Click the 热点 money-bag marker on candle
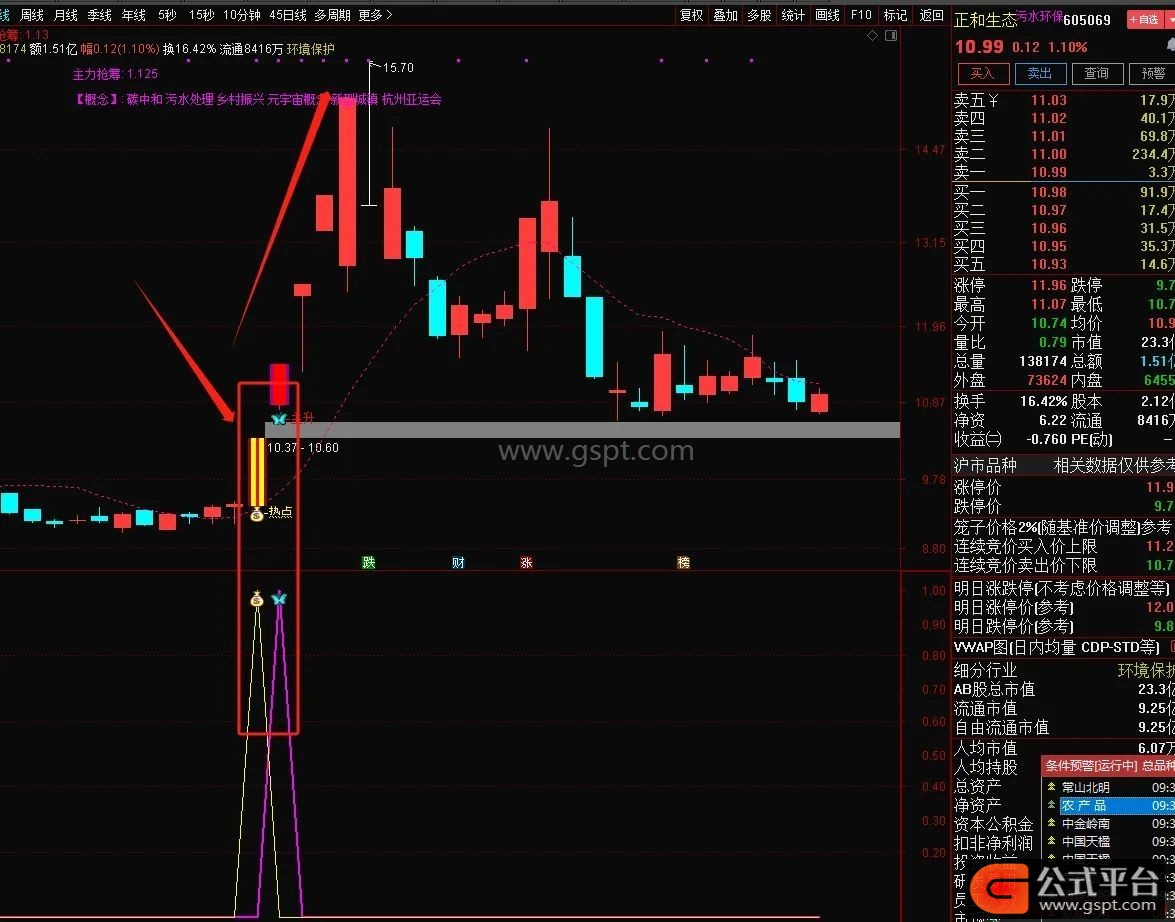 pos(256,514)
